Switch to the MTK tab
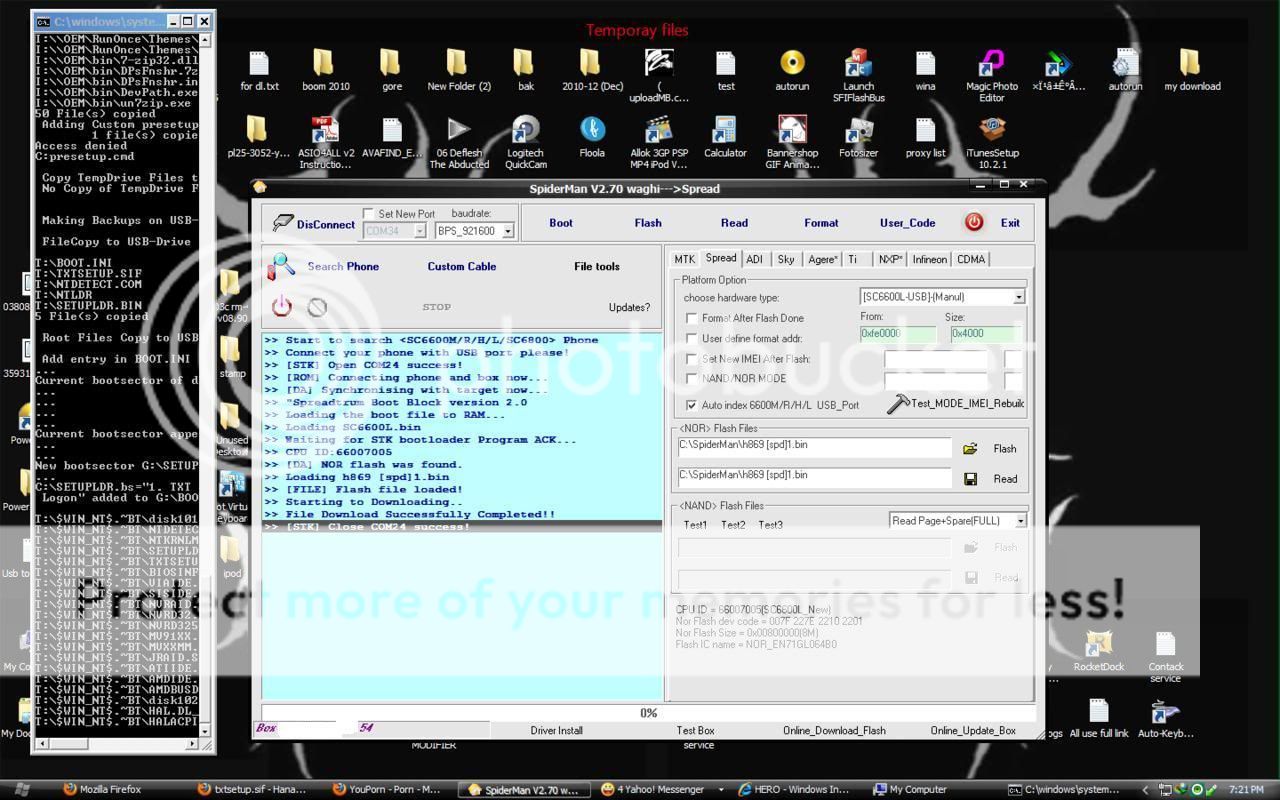 [684, 259]
